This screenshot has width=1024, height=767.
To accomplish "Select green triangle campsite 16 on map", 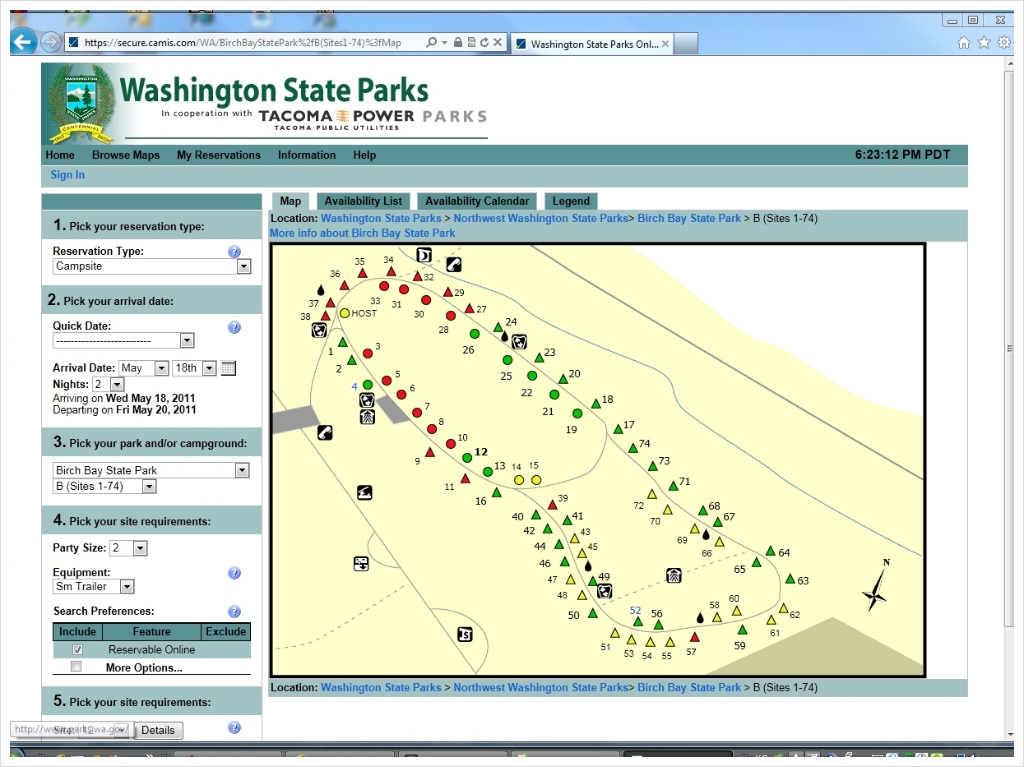I will [496, 492].
